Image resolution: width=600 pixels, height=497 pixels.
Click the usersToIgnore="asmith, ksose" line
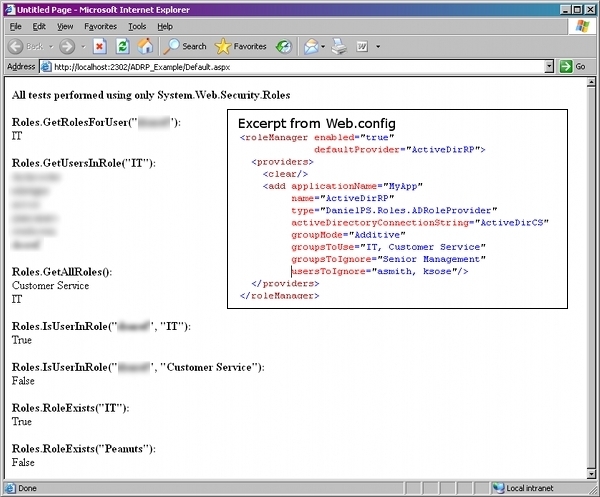coord(380,271)
